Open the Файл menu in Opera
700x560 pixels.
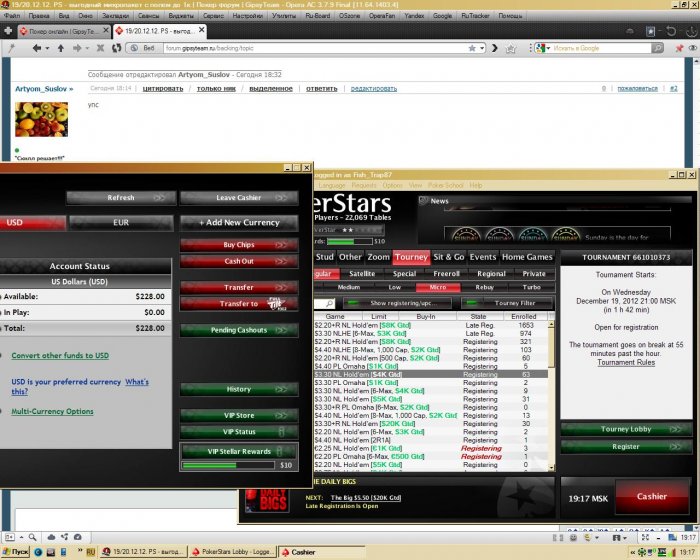[12, 16]
